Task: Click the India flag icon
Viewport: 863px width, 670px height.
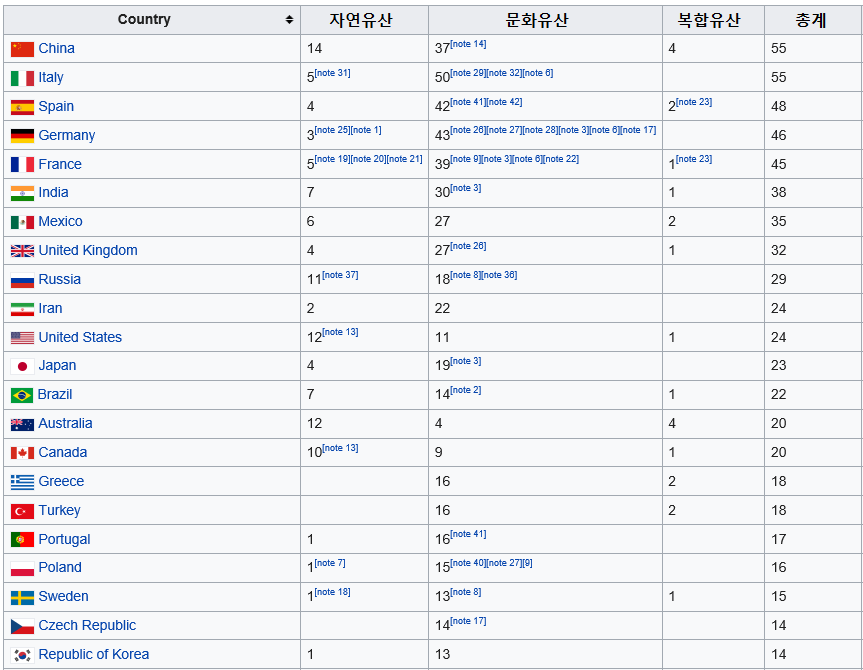Action: pyautogui.click(x=23, y=193)
